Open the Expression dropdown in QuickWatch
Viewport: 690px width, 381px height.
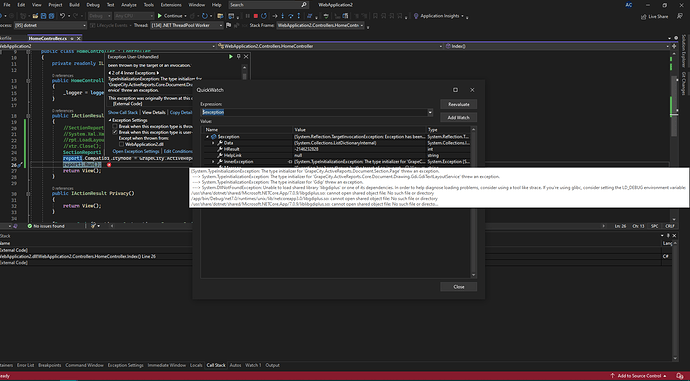pos(430,112)
